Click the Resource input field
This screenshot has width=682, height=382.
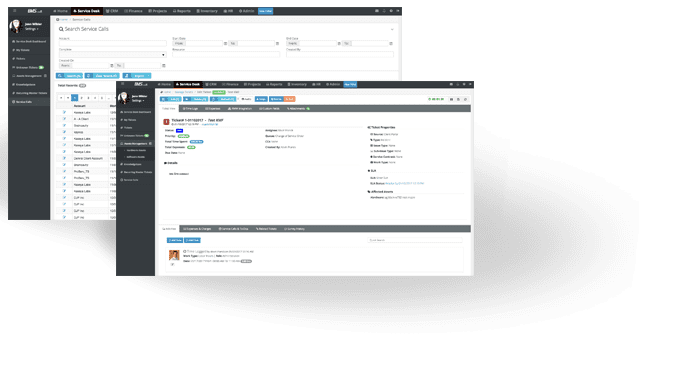coord(226,54)
